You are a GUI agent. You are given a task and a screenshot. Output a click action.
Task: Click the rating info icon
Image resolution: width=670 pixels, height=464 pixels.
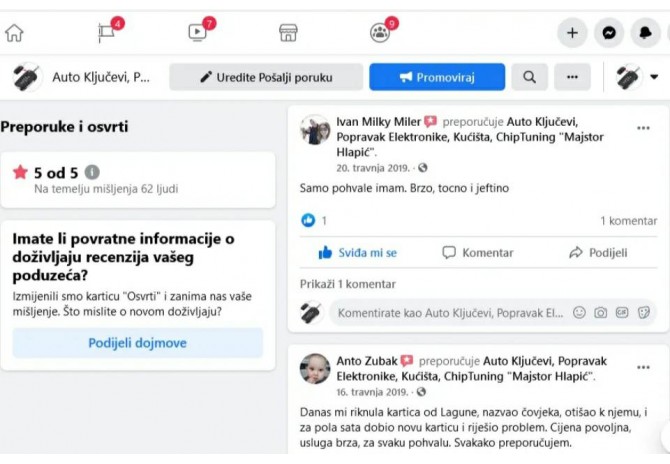[x=92, y=173]
